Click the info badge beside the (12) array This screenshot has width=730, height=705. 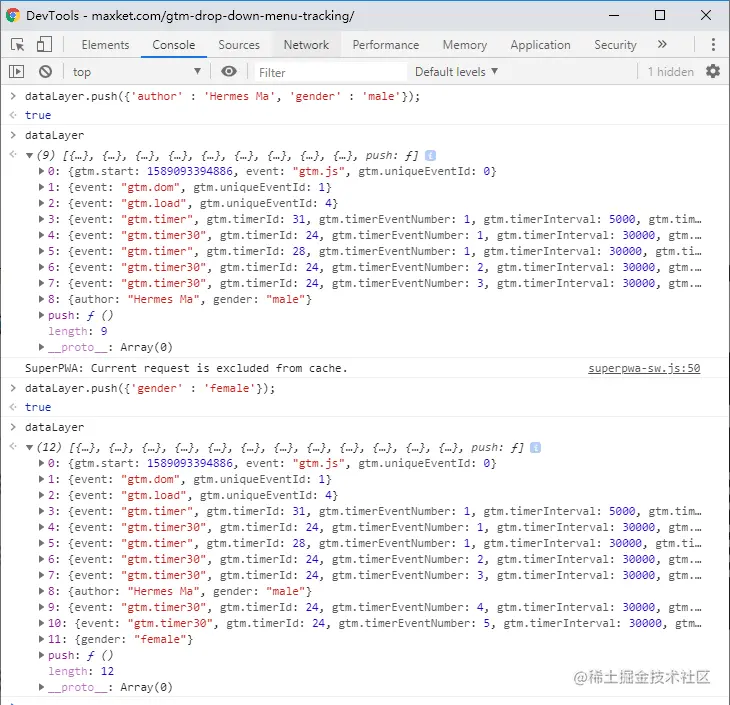pos(535,447)
